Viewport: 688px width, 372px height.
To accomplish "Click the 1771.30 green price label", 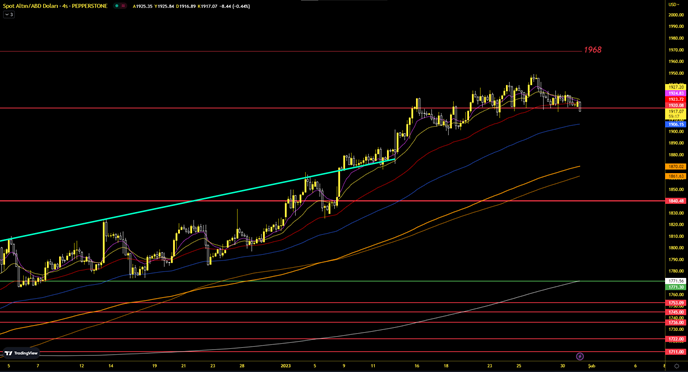I will tap(676, 287).
